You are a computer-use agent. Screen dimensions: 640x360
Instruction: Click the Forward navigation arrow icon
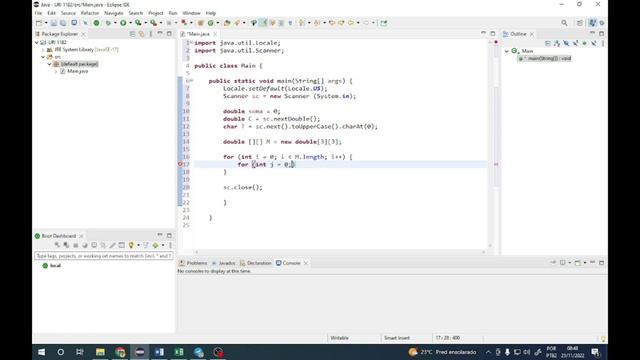pyautogui.click(x=366, y=23)
